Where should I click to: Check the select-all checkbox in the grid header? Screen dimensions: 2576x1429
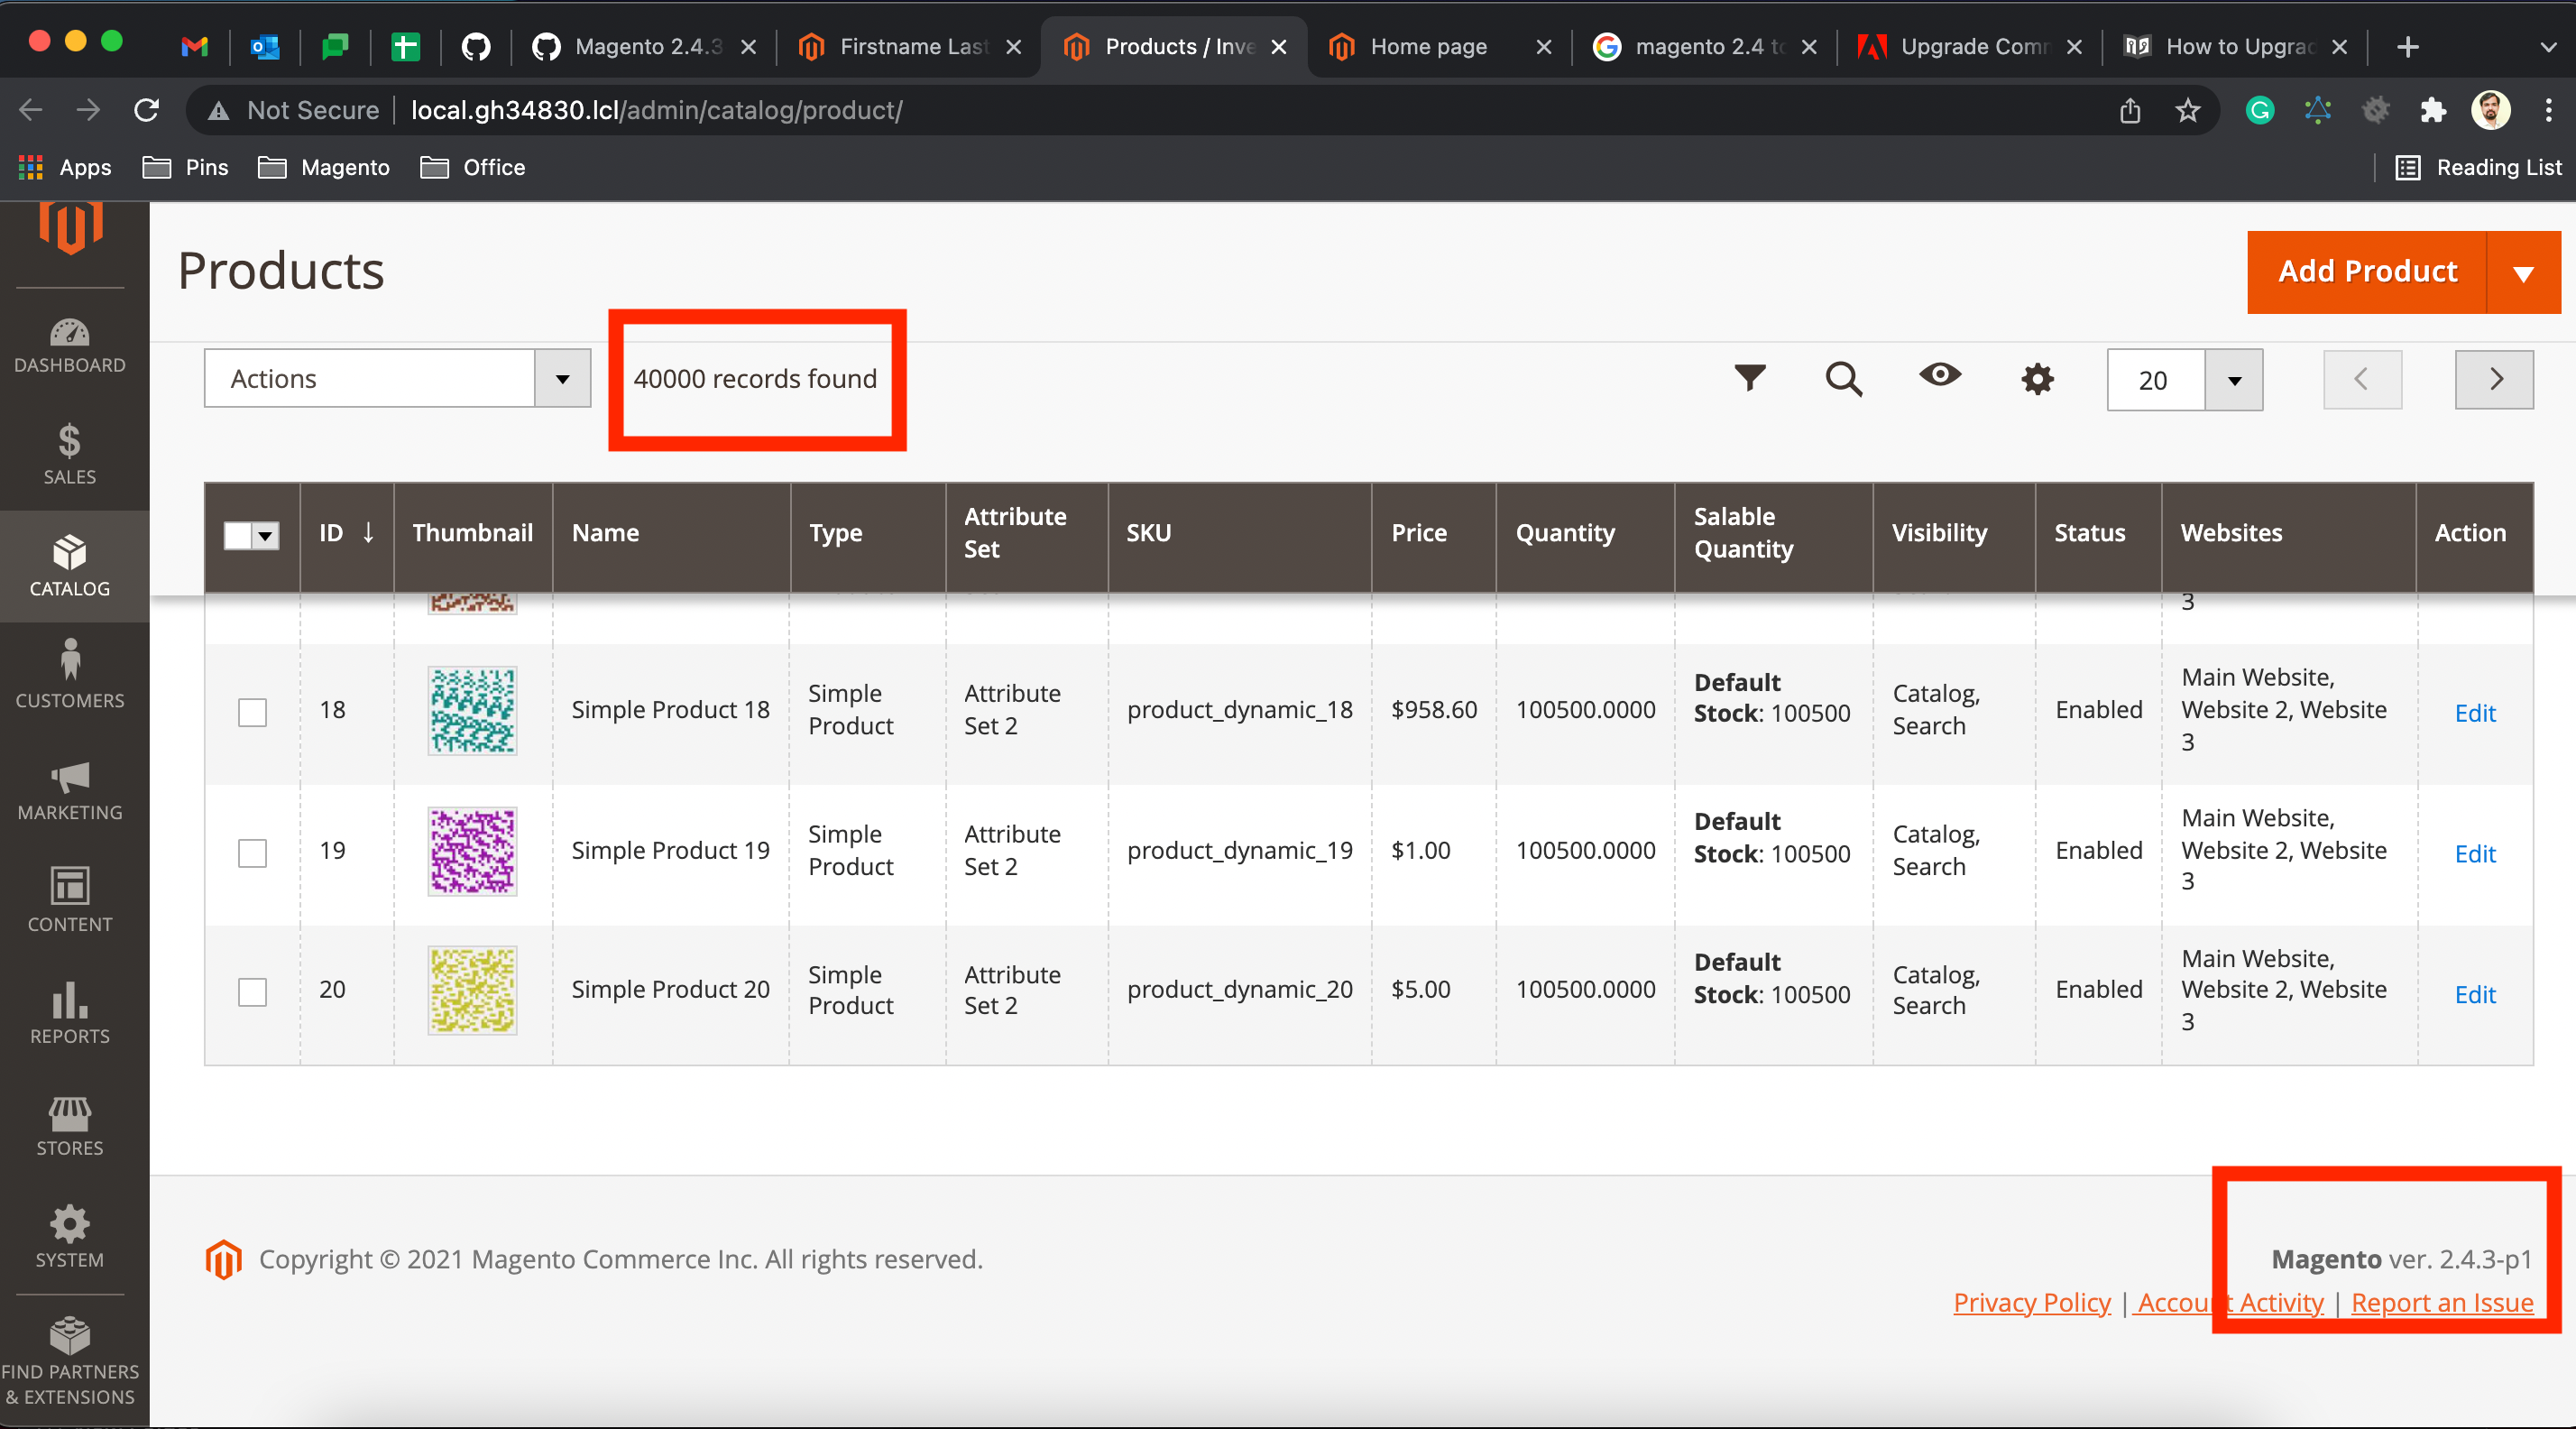(x=238, y=536)
